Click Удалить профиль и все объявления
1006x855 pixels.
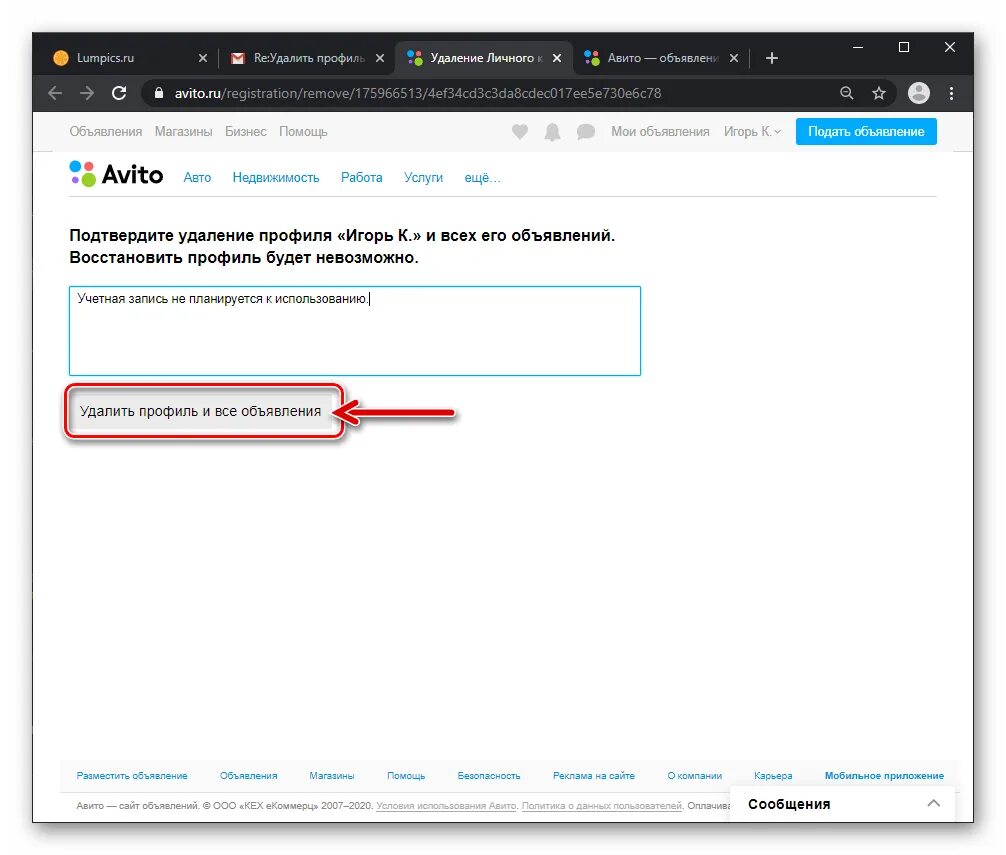200,411
